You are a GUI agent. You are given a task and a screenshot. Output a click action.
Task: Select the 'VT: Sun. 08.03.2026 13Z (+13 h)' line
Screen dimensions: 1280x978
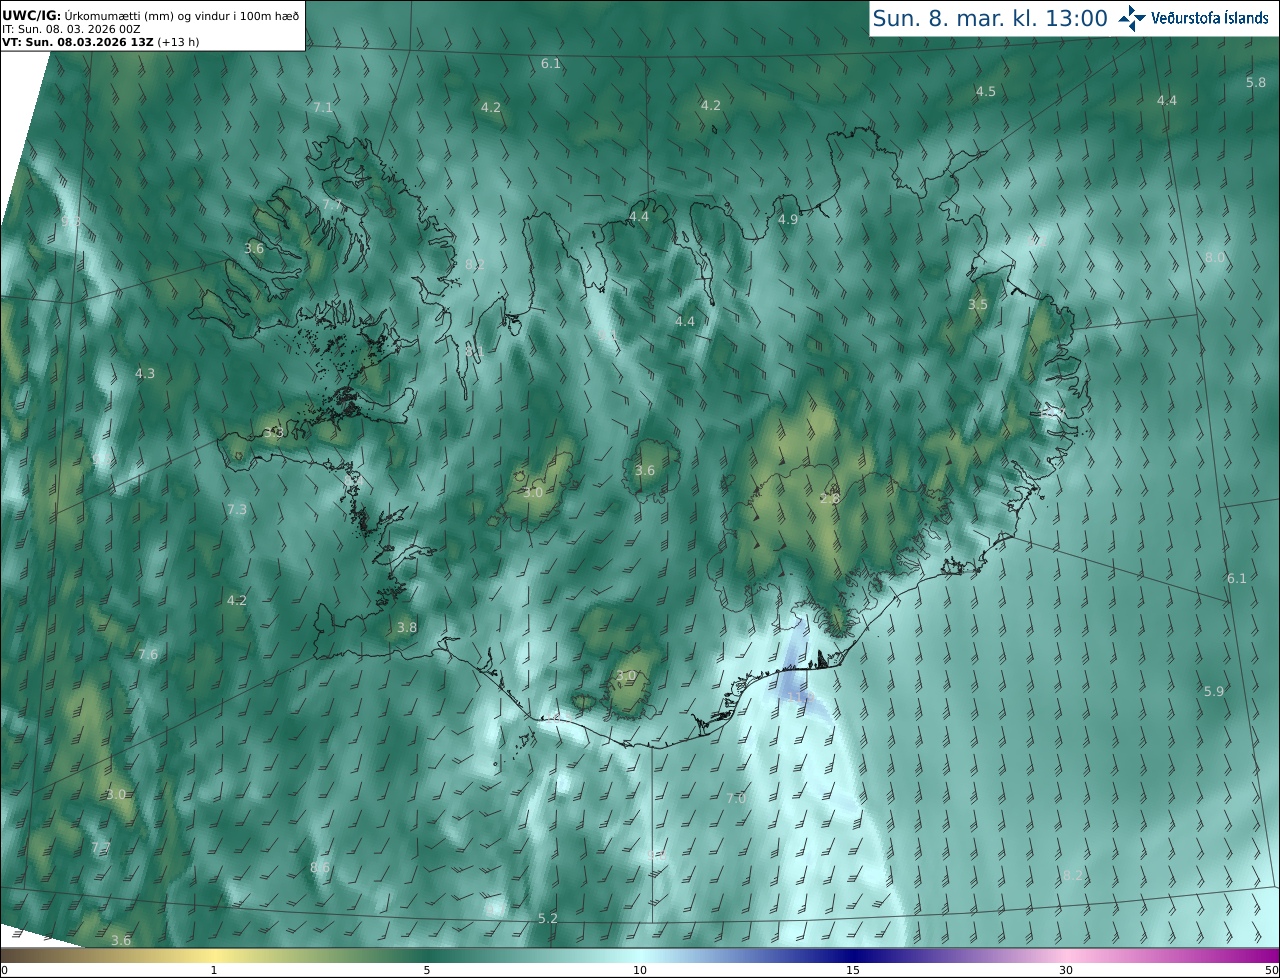pyautogui.click(x=103, y=42)
